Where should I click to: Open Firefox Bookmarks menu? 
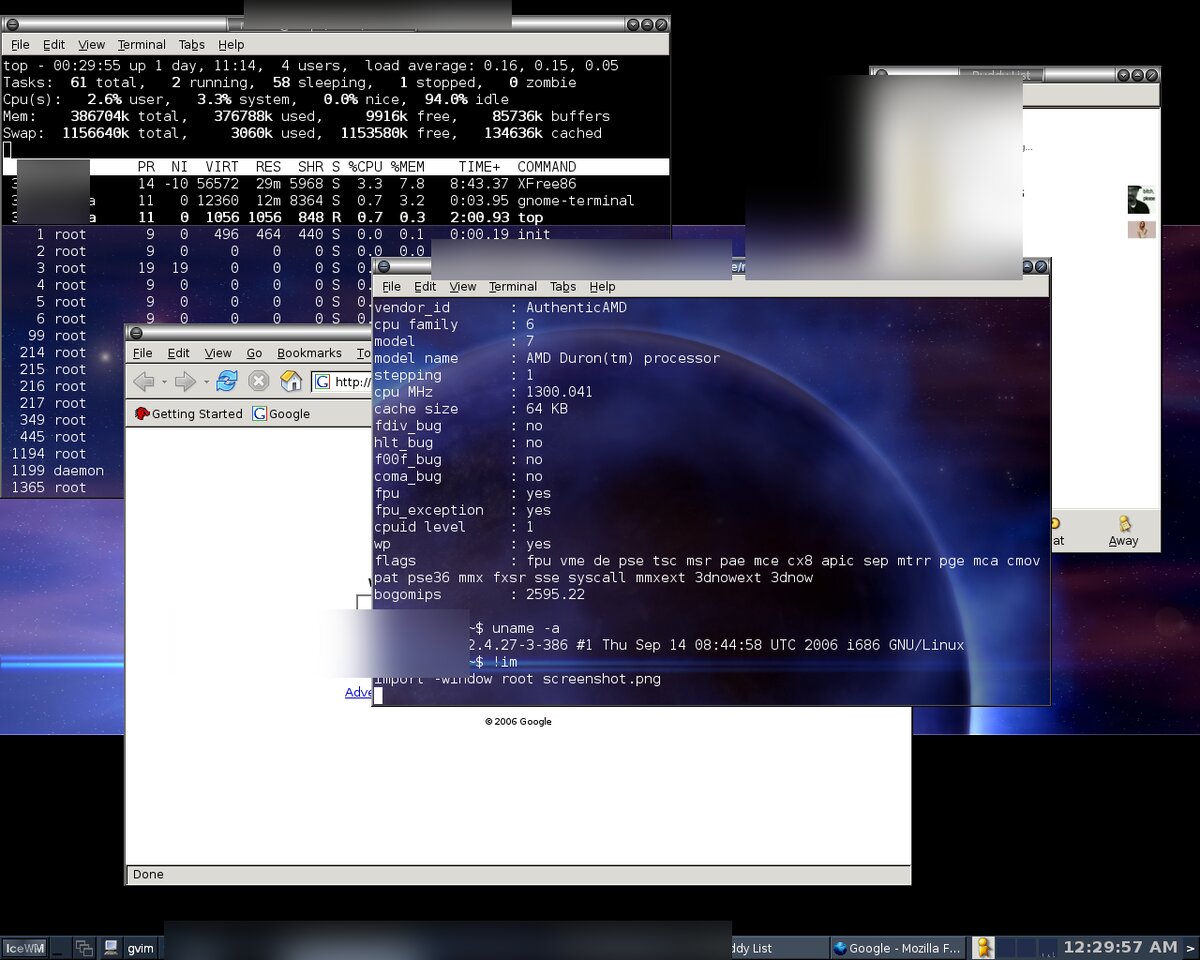309,353
